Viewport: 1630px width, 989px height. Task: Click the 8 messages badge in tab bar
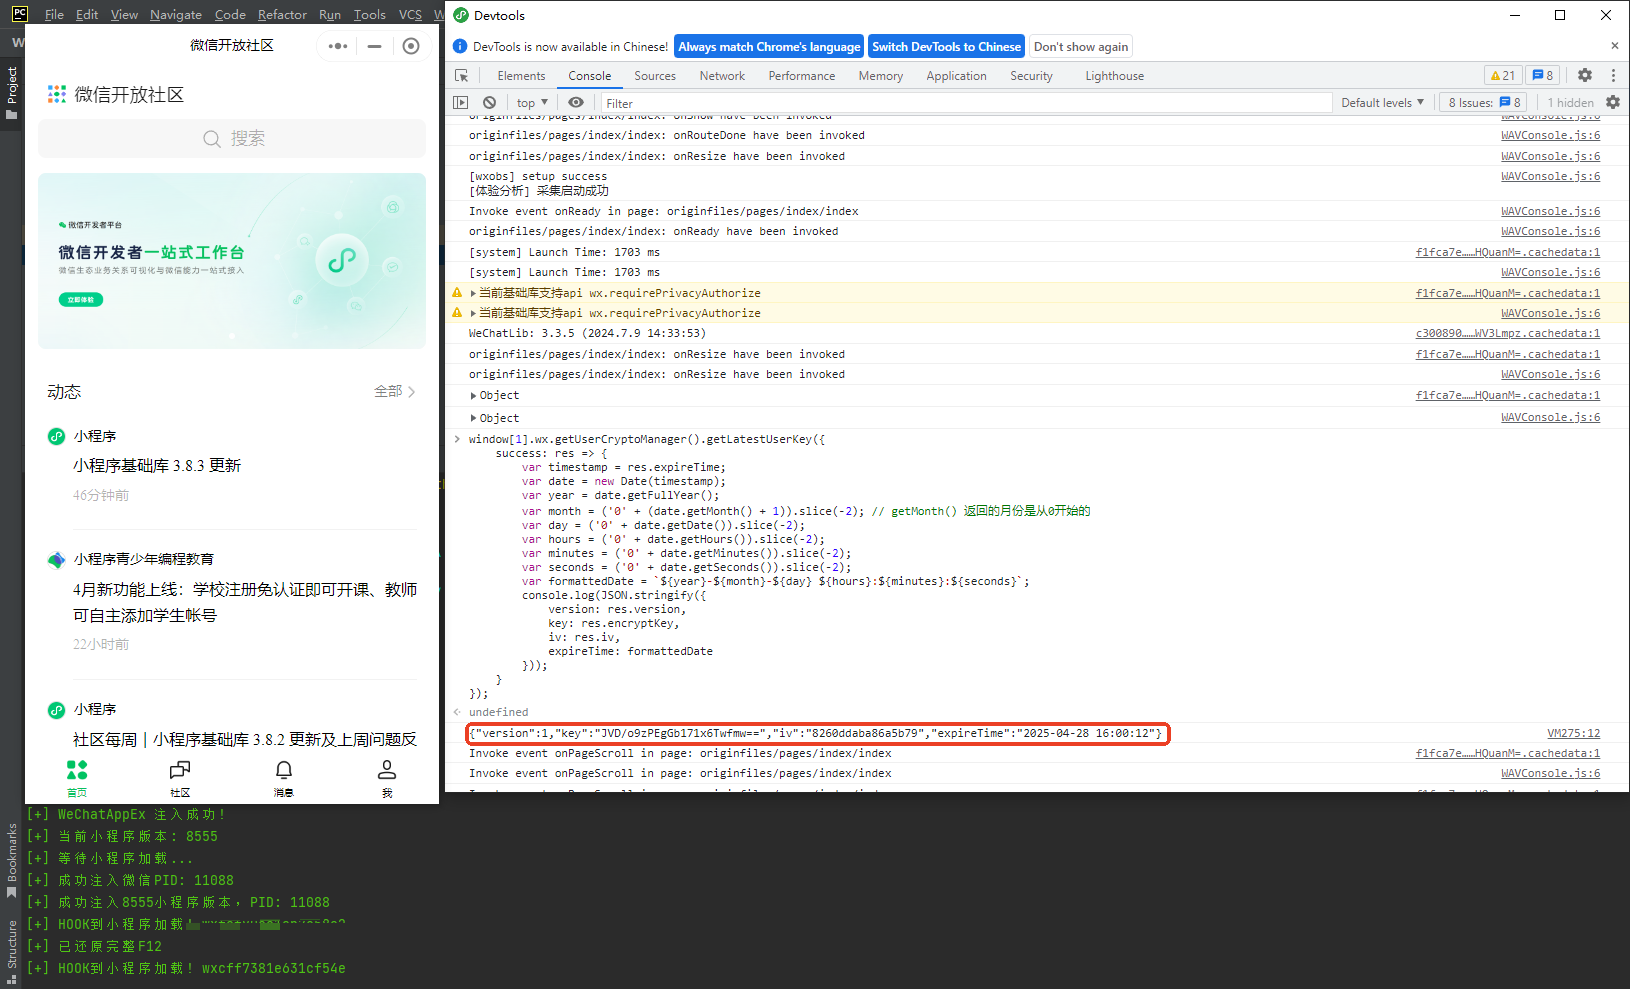pos(1543,75)
